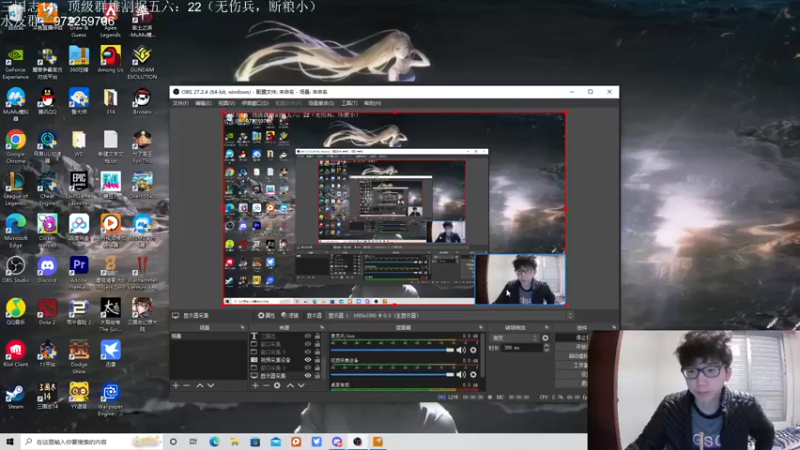Image resolution: width=800 pixels, height=450 pixels.
Task: Open the Epic Games Launcher icon
Action: point(79,188)
